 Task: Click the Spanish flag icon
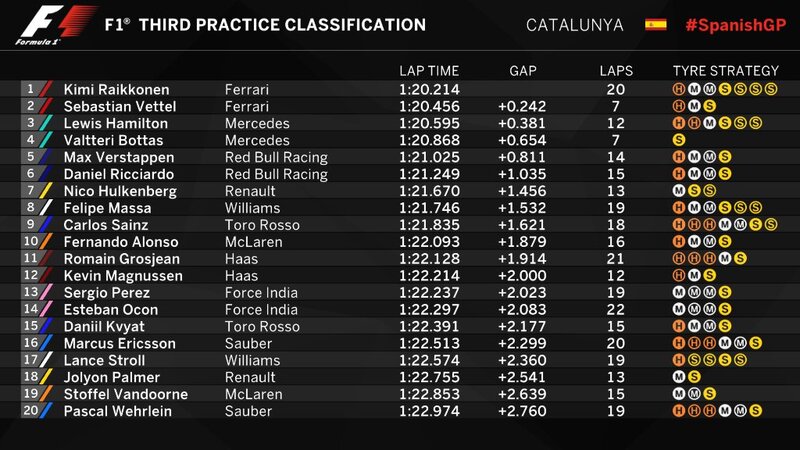click(656, 24)
